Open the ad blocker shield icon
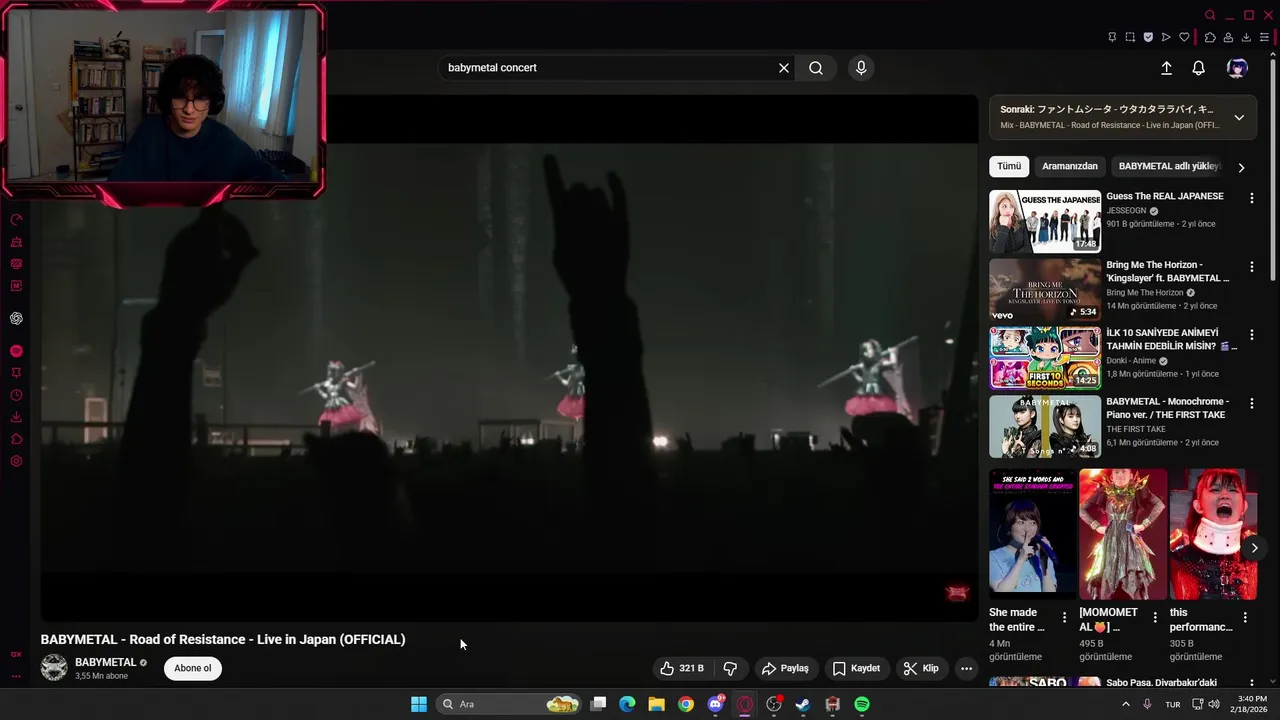The width and height of the screenshot is (1280, 720). coord(1148,37)
